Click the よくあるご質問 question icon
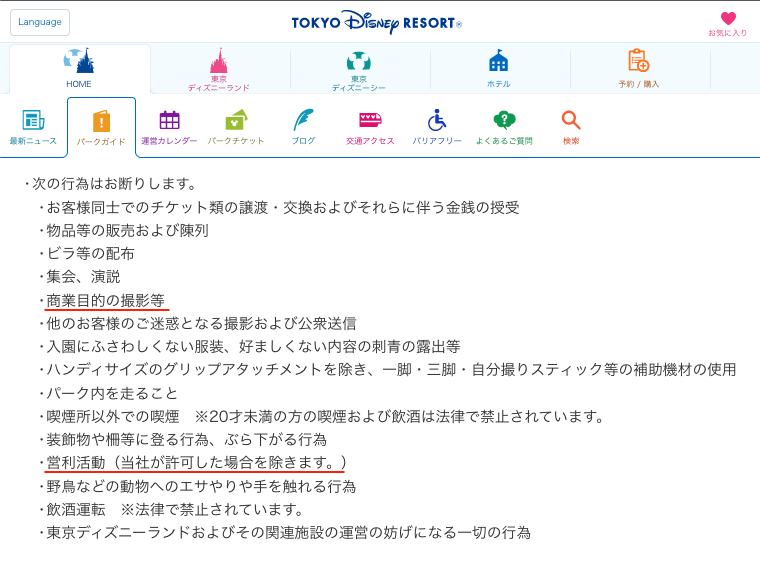 [504, 122]
